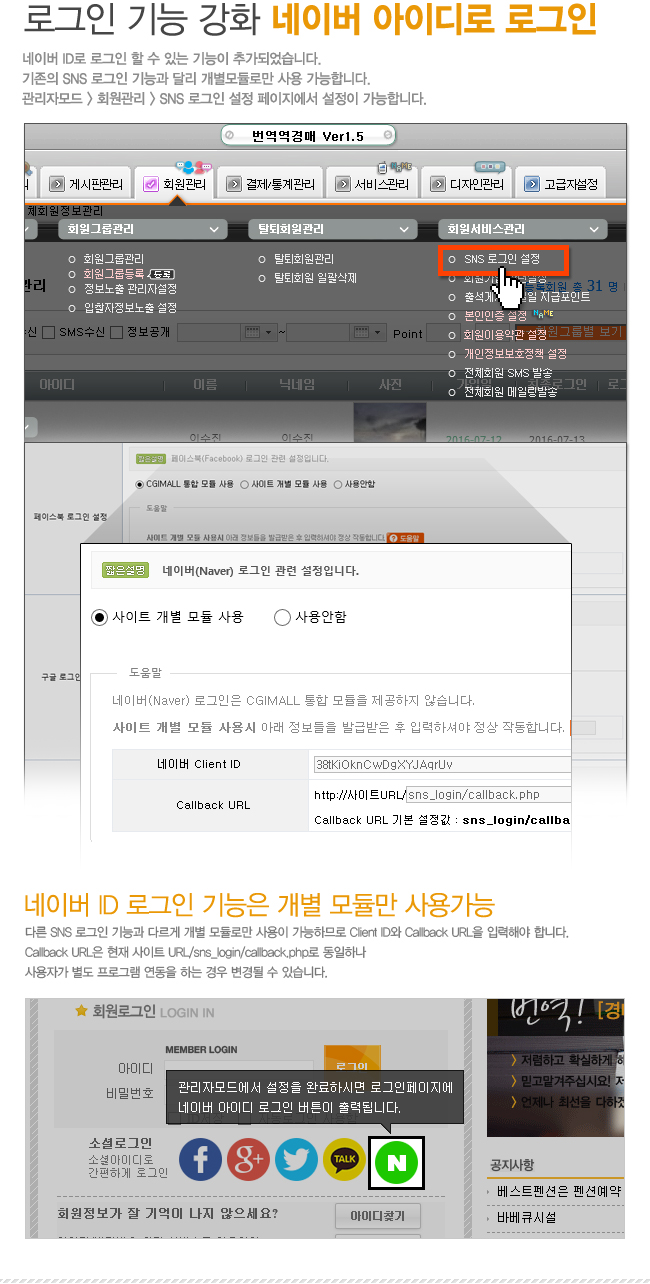Open the 게시판관리 tab
The width and height of the screenshot is (650, 1284).
[x=86, y=184]
